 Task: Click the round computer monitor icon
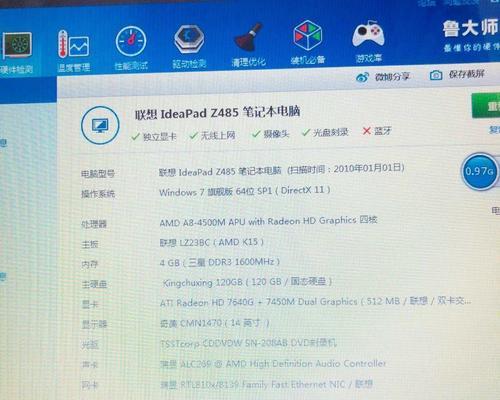click(100, 125)
